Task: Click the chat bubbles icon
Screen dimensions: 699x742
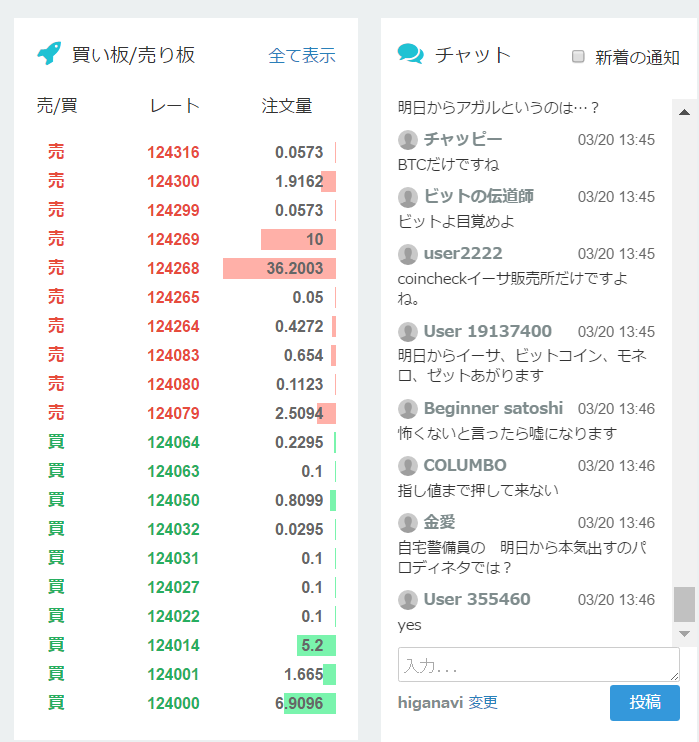Action: point(410,53)
